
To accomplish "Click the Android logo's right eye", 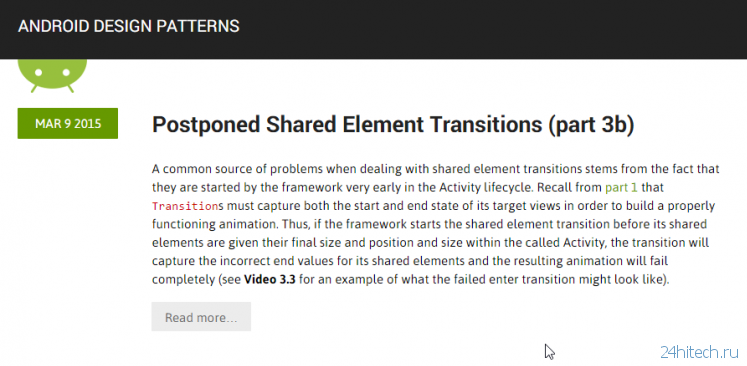I will coord(66,73).
